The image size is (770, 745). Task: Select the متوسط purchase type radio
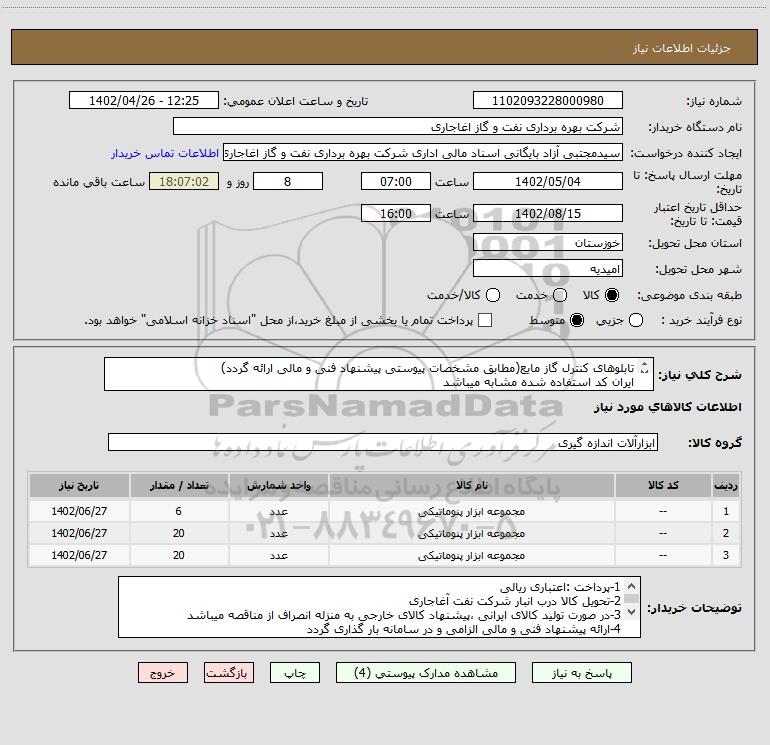coord(577,320)
